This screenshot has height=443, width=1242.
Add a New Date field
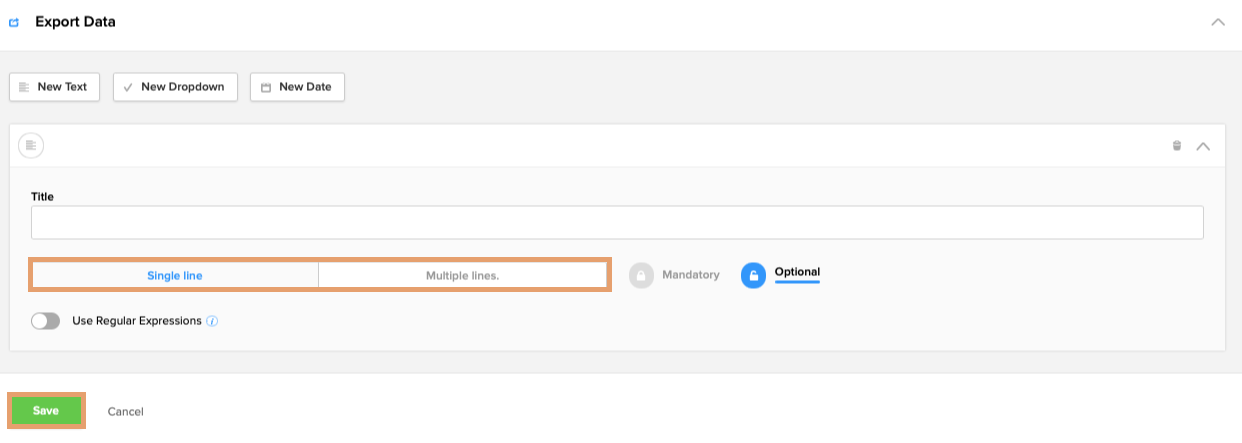[297, 87]
